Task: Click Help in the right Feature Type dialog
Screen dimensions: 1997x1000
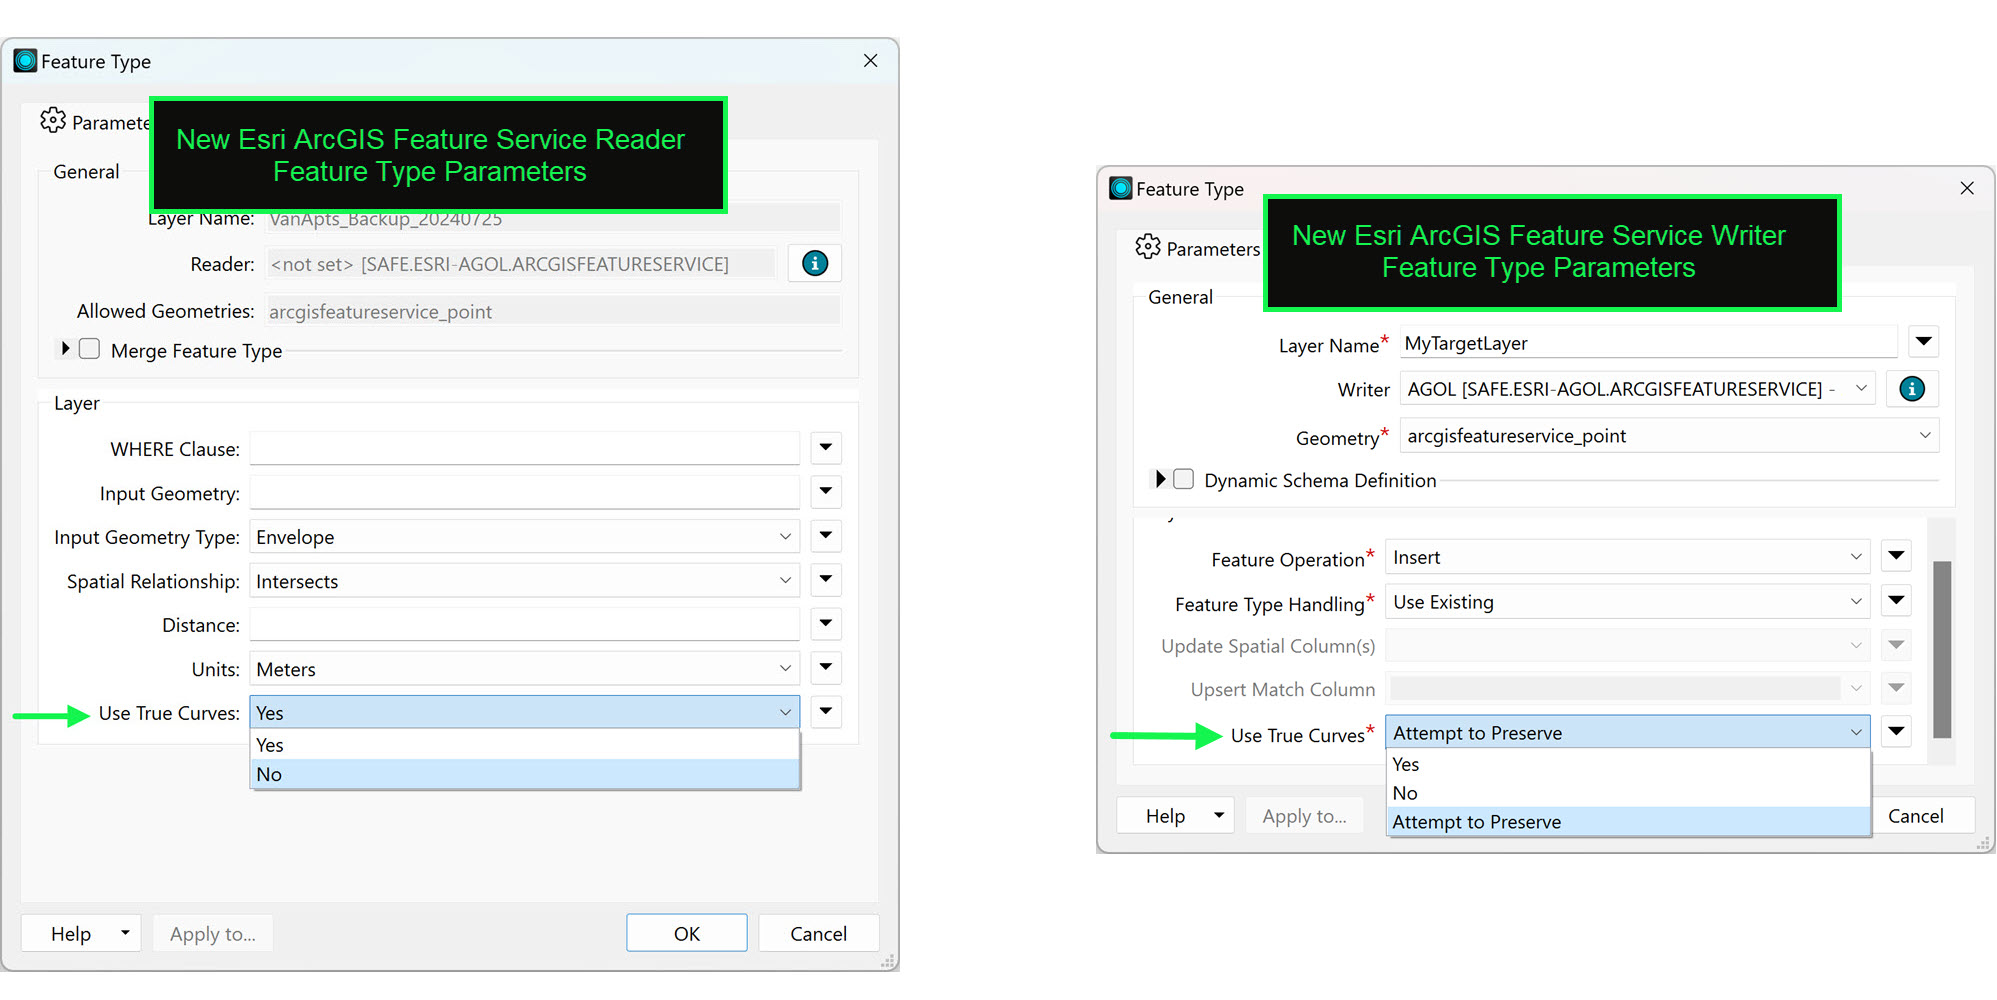Action: [1165, 816]
